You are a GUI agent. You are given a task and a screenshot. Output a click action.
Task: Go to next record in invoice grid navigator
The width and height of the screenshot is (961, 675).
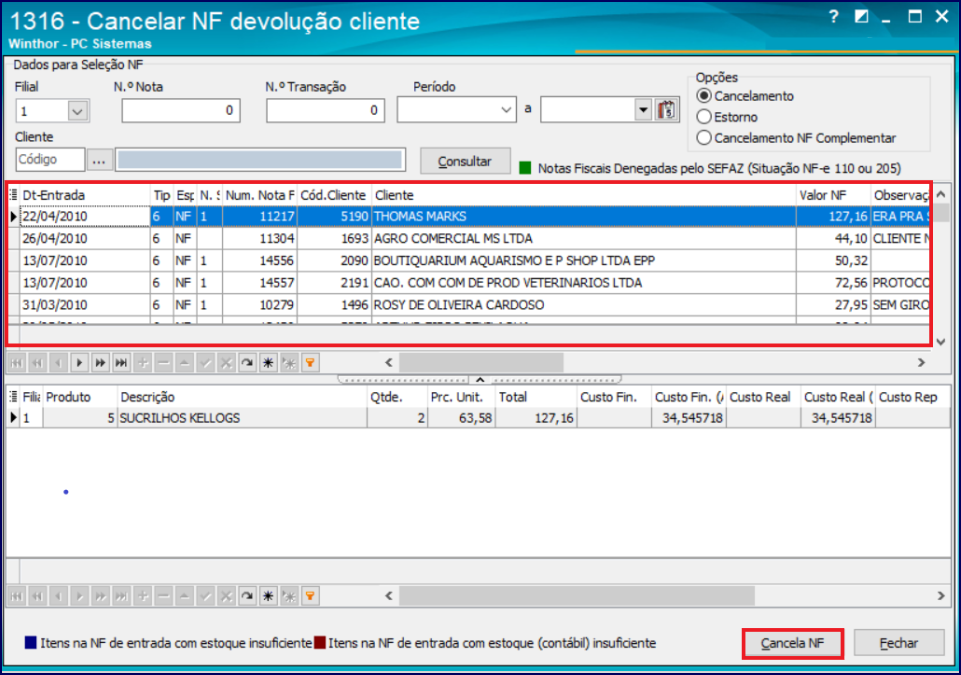coord(79,363)
